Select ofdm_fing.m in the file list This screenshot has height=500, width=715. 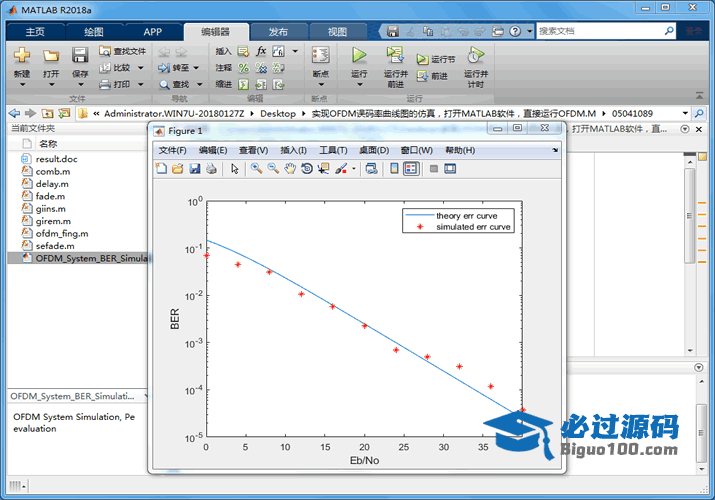pyautogui.click(x=62, y=233)
